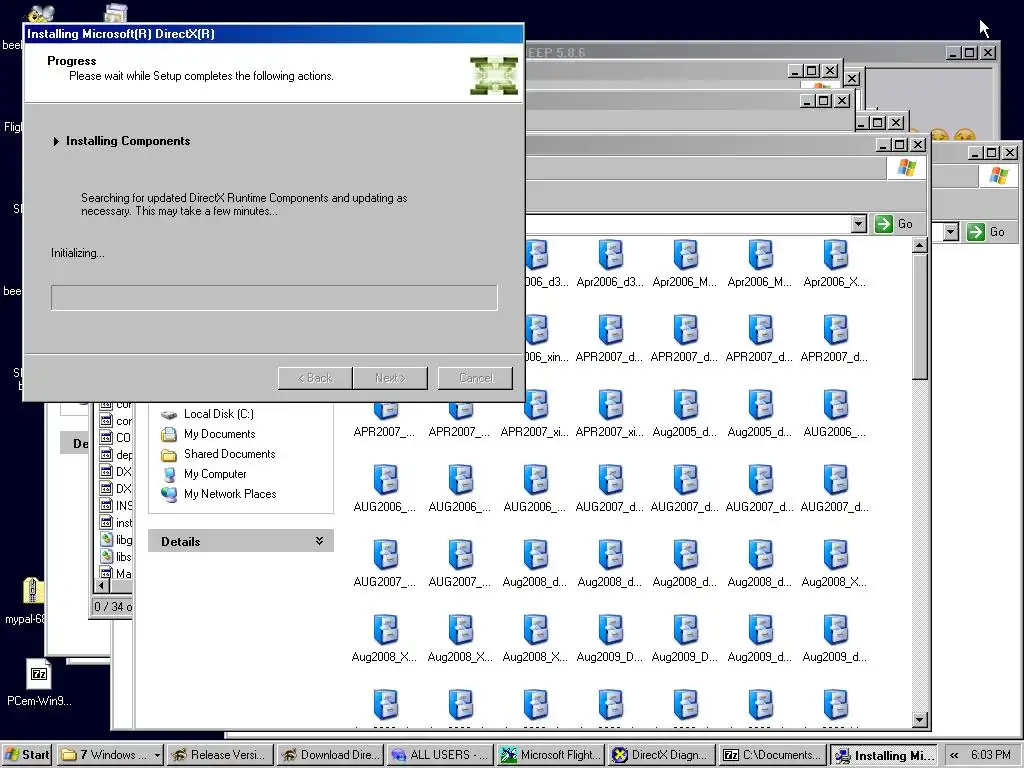The image size is (1024, 768).
Task: Click Windows logo throbber in rightmost background window
Action: (998, 176)
